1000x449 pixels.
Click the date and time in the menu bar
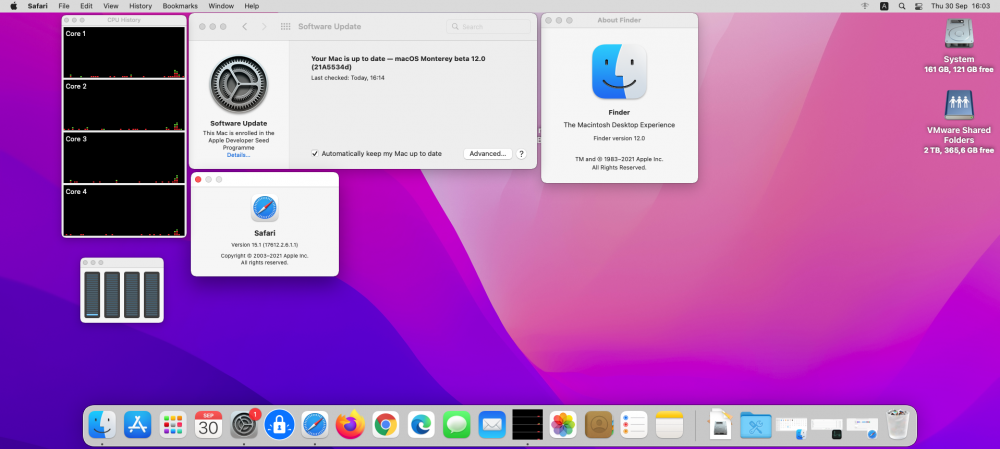tap(960, 6)
